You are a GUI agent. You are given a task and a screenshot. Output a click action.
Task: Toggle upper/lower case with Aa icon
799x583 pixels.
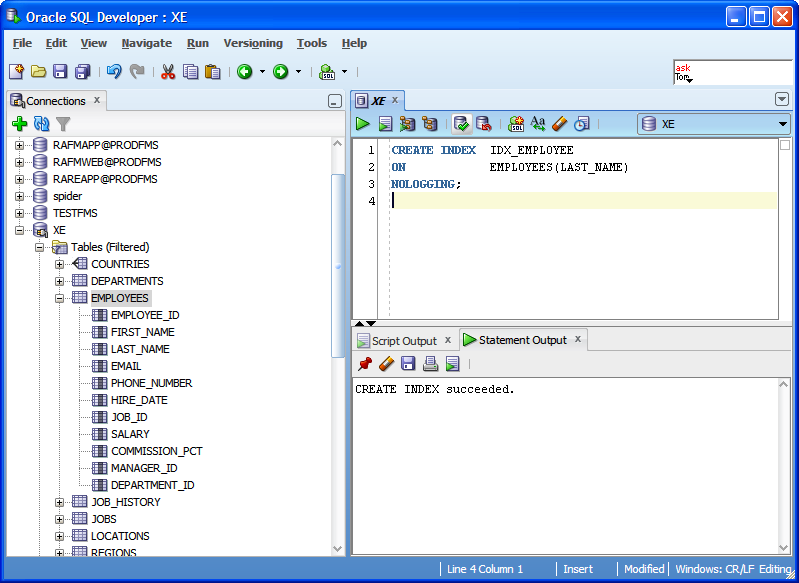(x=538, y=124)
